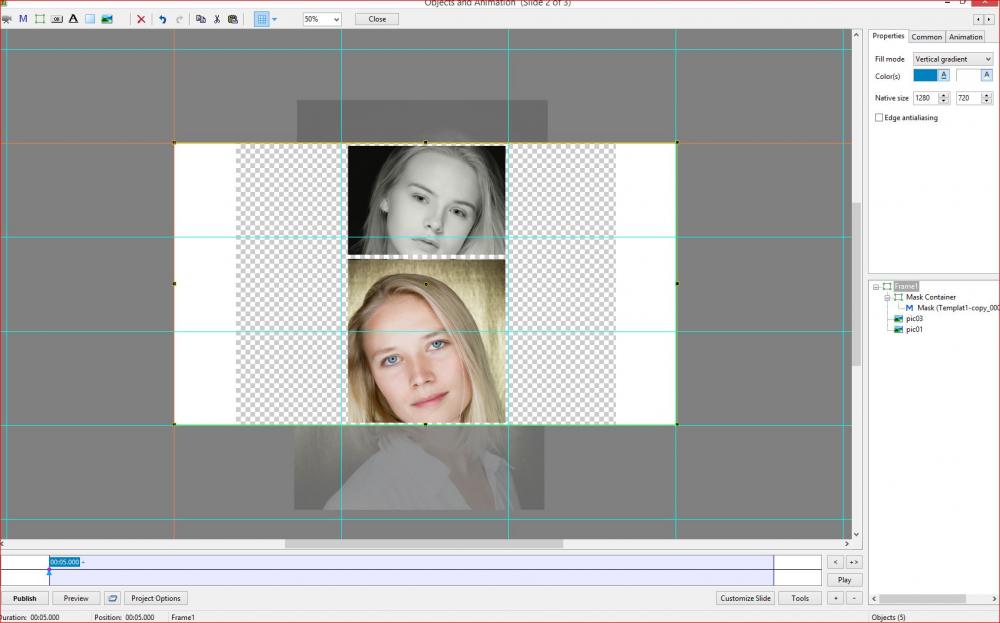The height and width of the screenshot is (623, 1000).
Task: Open the Fill mode dropdown
Action: tap(952, 59)
